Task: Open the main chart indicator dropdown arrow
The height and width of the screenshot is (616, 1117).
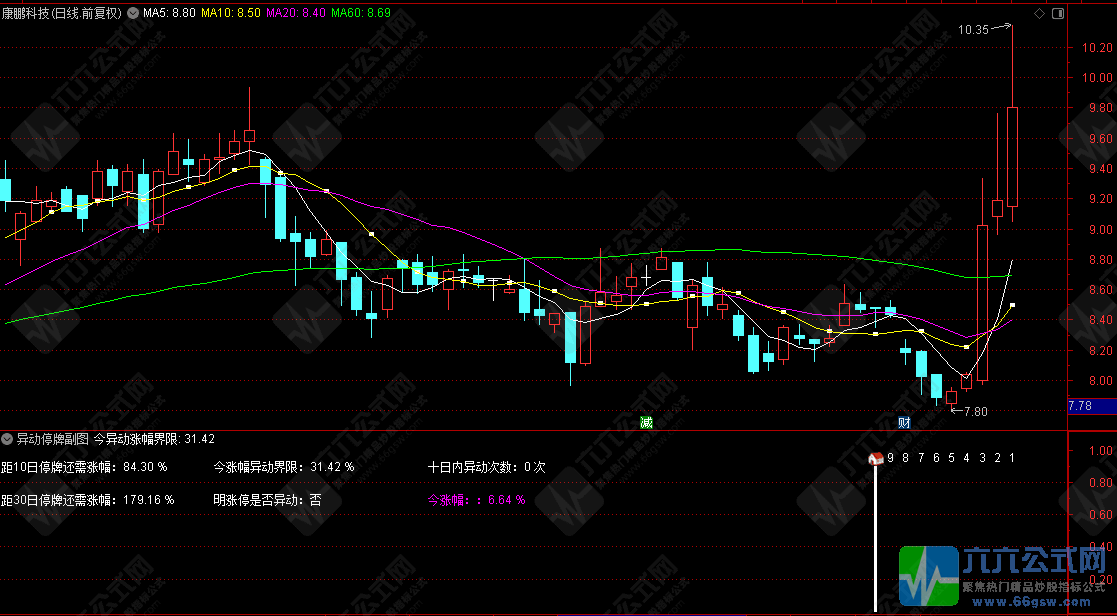Action: pyautogui.click(x=133, y=14)
